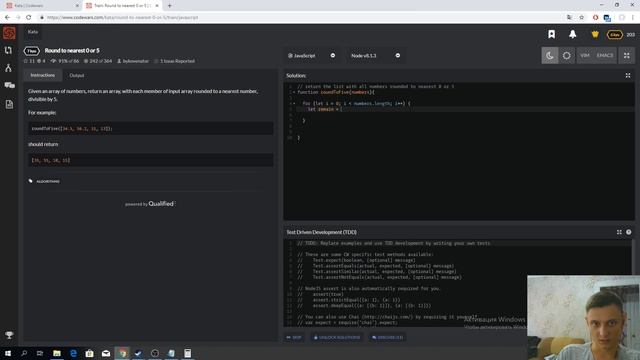
Task: Open the Windows Start menu
Action: click(x=8, y=353)
